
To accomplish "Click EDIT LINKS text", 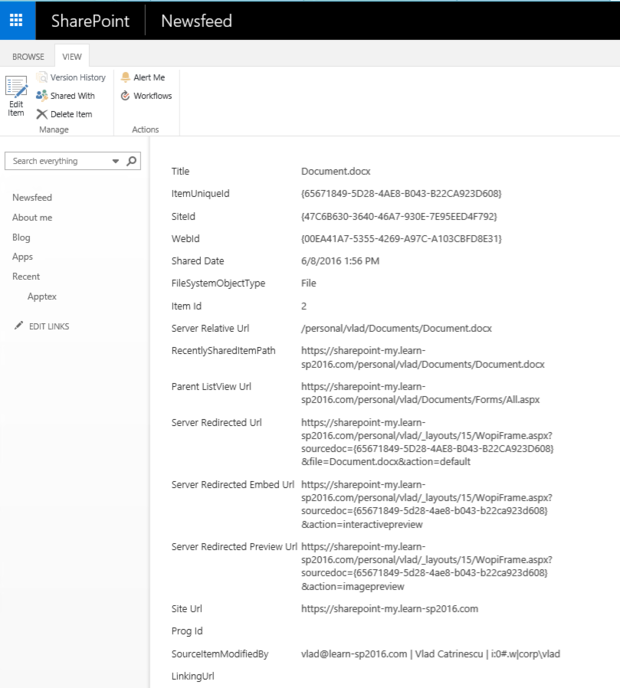I will point(49,326).
